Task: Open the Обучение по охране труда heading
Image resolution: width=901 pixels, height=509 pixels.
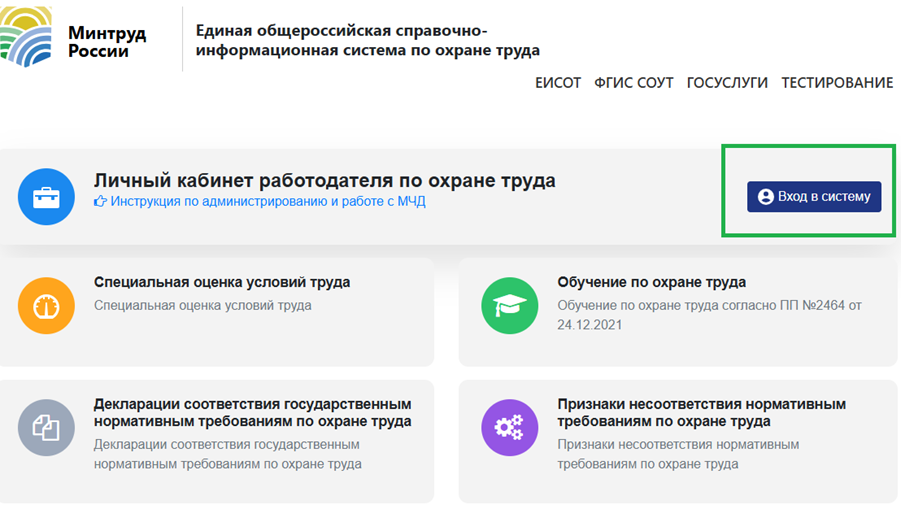Action: coord(652,282)
